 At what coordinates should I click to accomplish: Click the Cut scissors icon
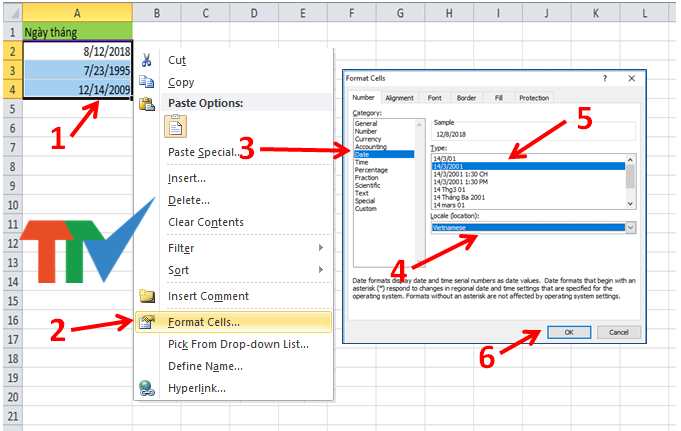(146, 60)
